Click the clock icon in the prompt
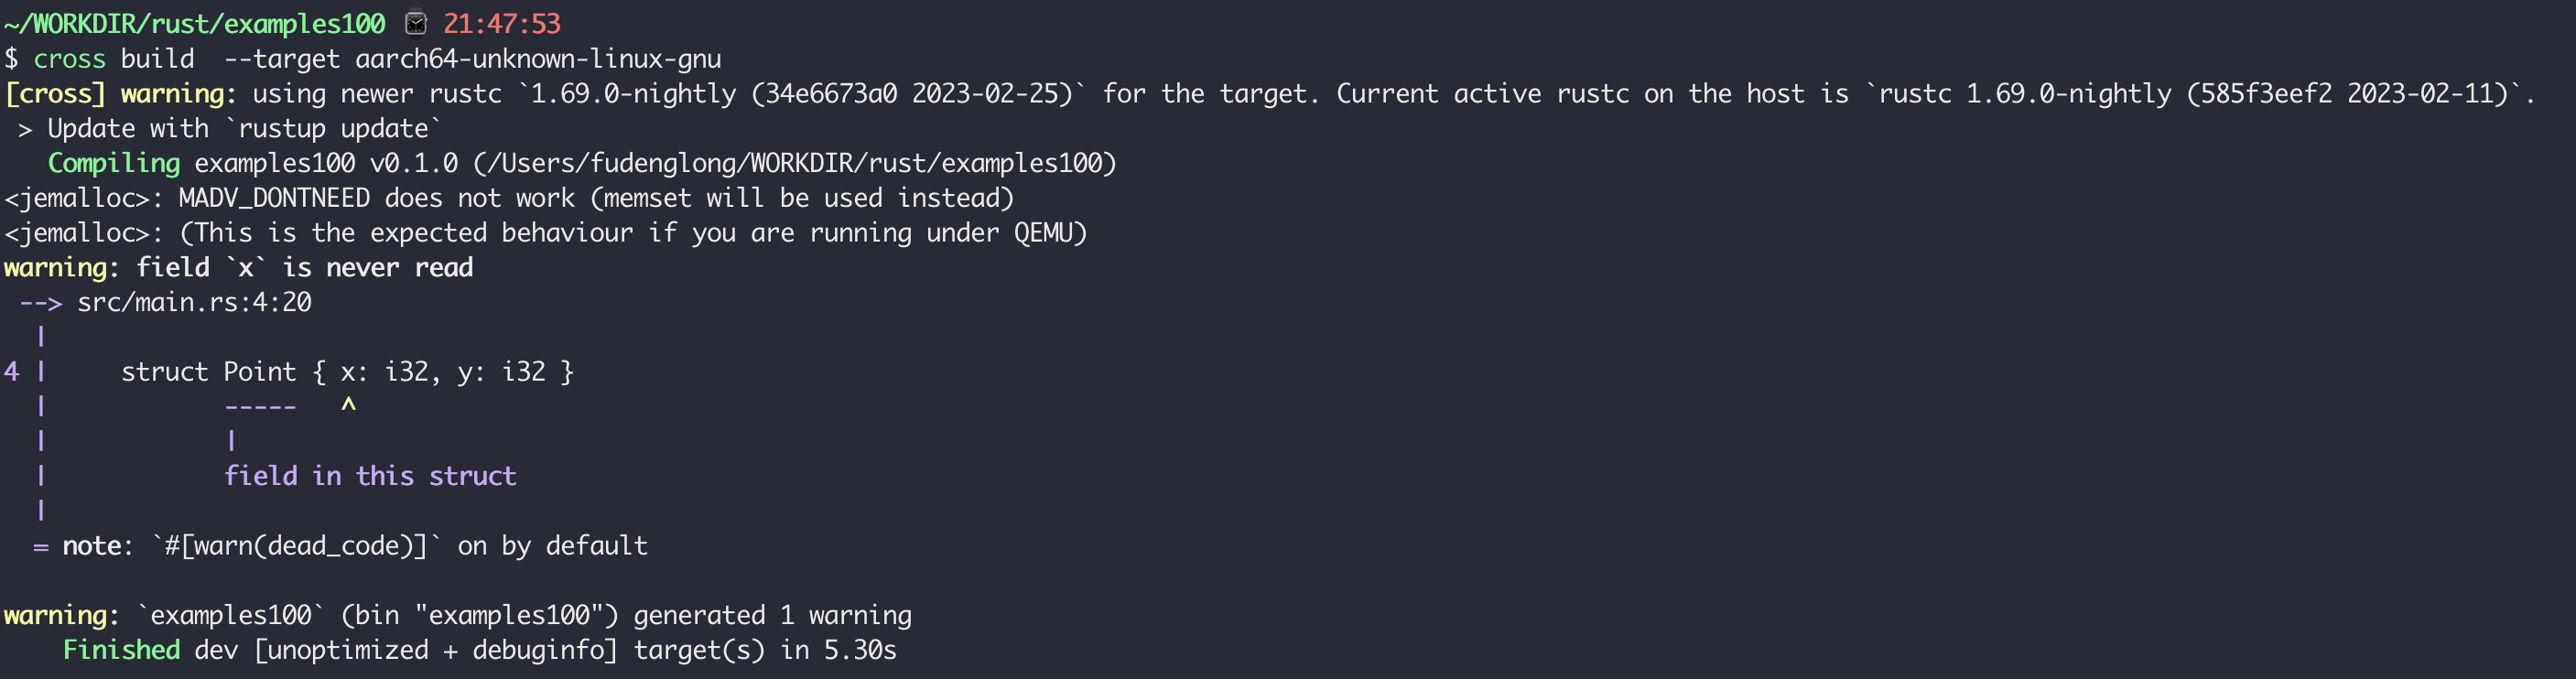The height and width of the screenshot is (679, 2576). point(416,23)
